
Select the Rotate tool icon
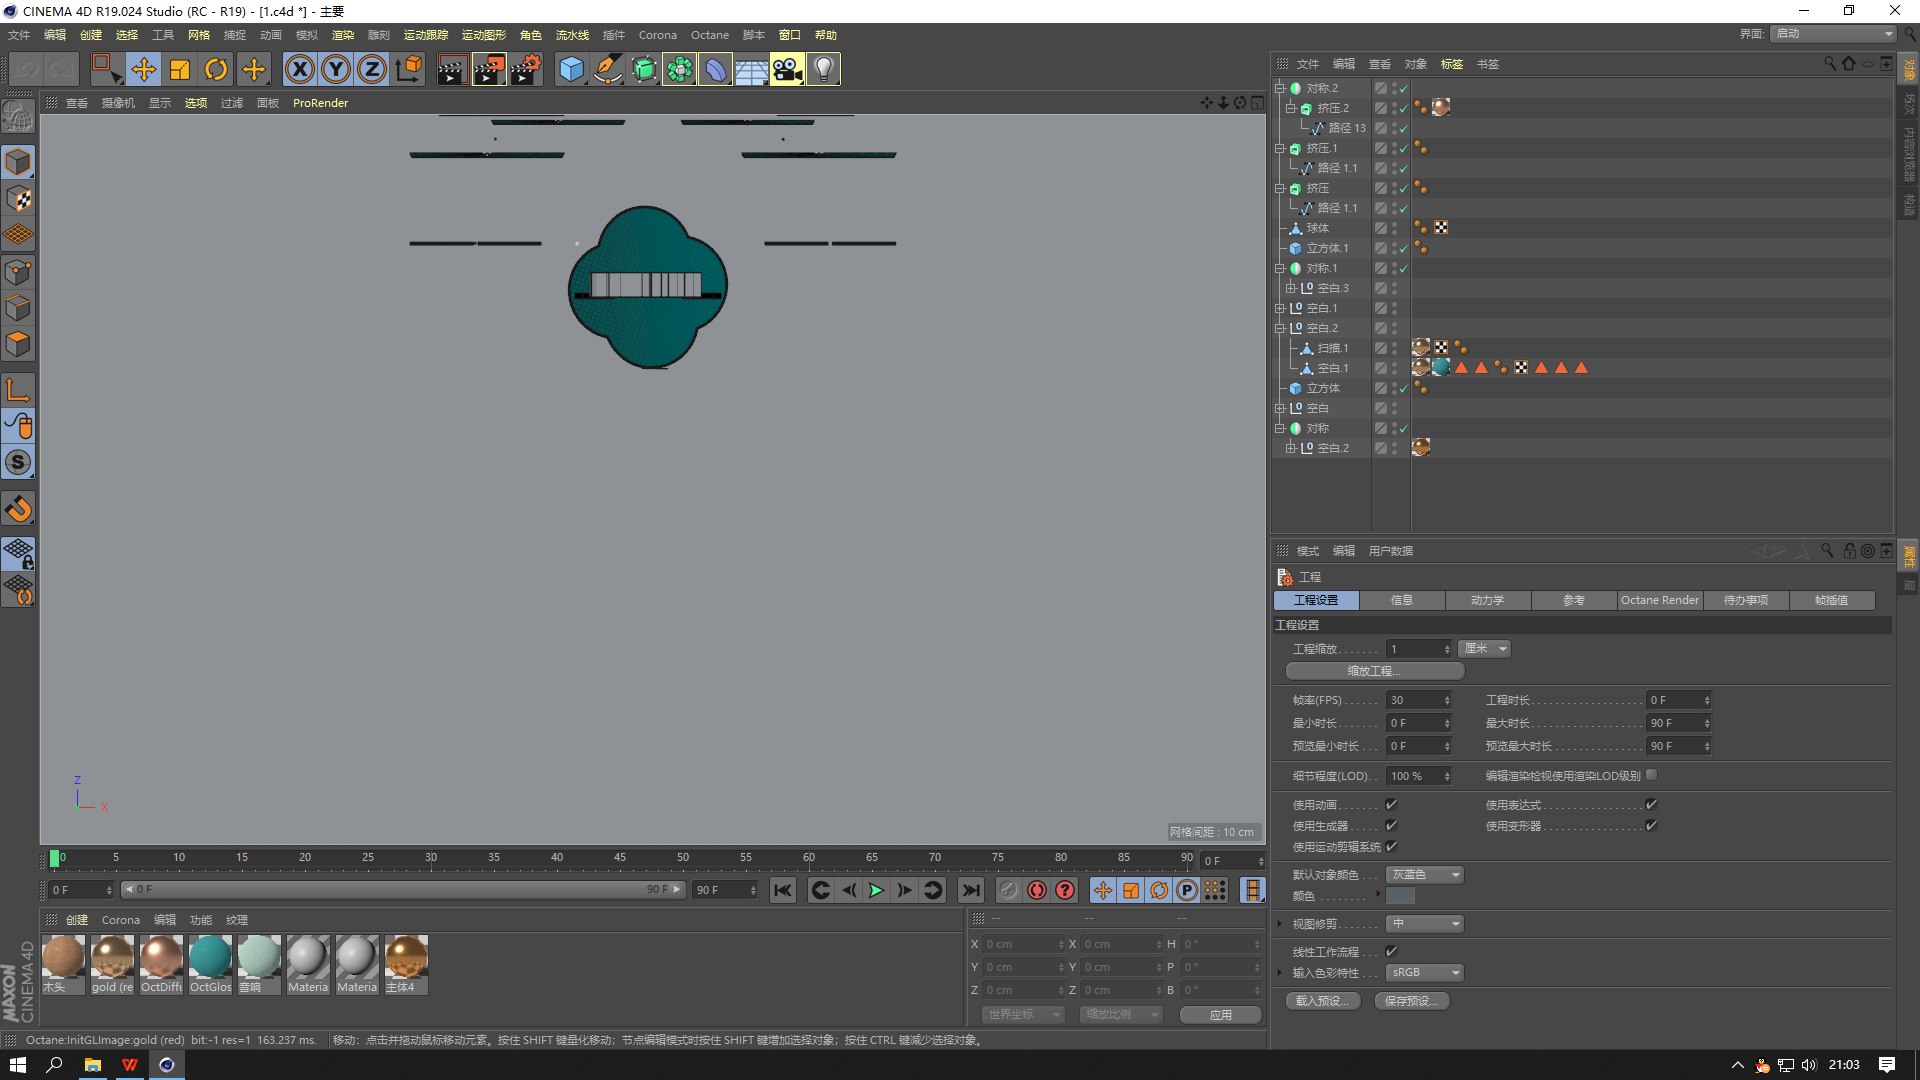pos(216,69)
